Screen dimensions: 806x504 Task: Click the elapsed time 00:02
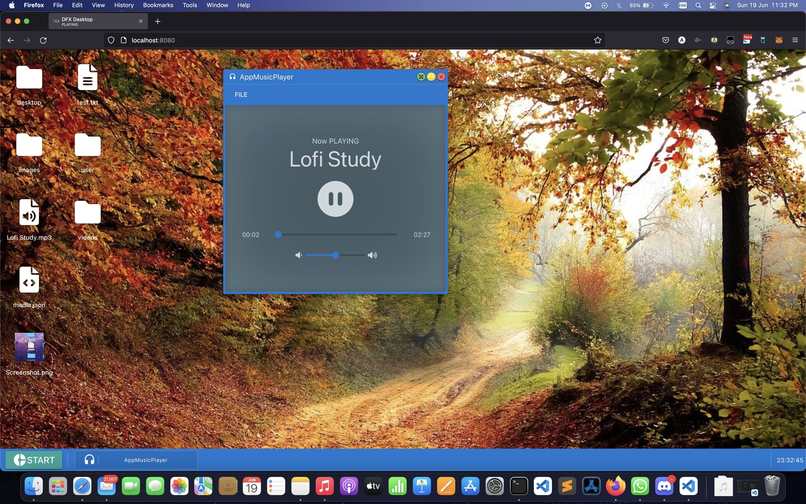tap(250, 235)
